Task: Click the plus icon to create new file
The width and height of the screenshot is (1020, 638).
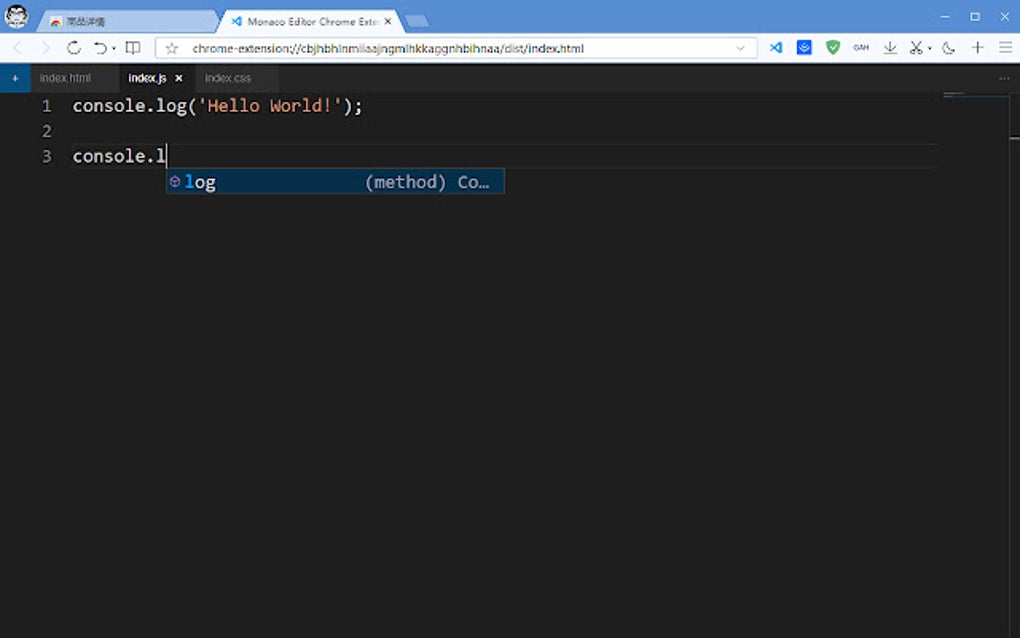Action: click(14, 78)
